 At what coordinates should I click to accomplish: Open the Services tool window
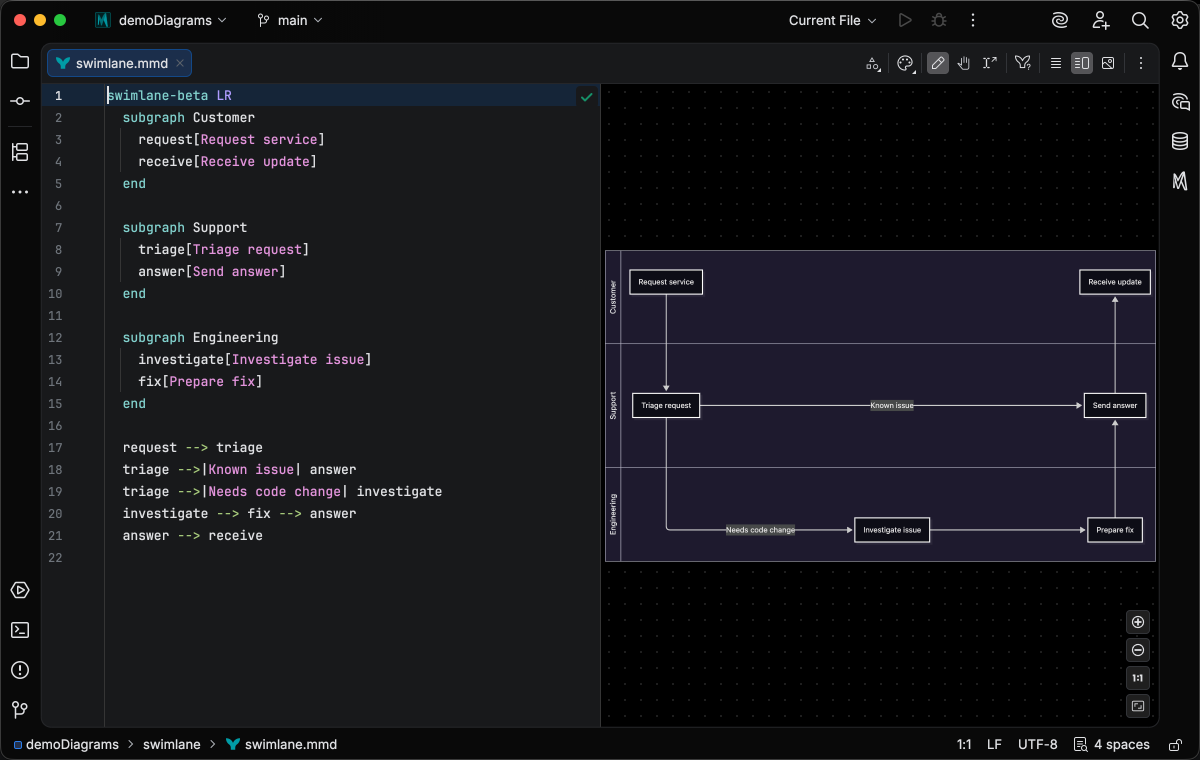(x=20, y=590)
